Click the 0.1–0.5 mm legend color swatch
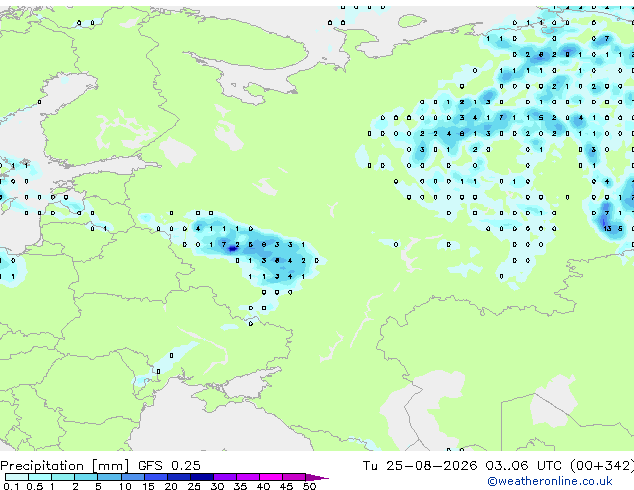The width and height of the screenshot is (634, 490). (x=17, y=477)
